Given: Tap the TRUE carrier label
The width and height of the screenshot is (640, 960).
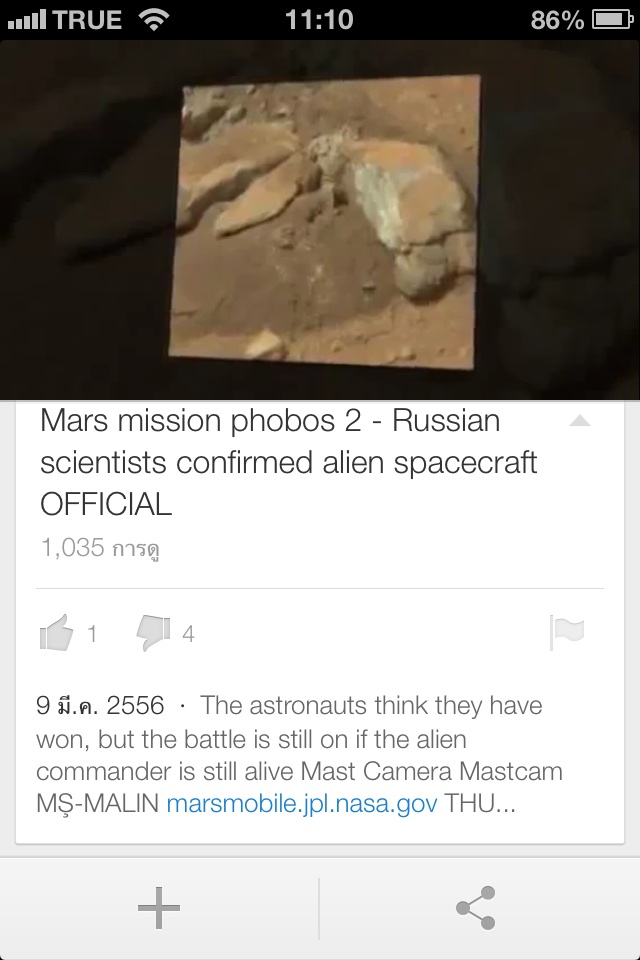Looking at the screenshot, I should point(88,20).
